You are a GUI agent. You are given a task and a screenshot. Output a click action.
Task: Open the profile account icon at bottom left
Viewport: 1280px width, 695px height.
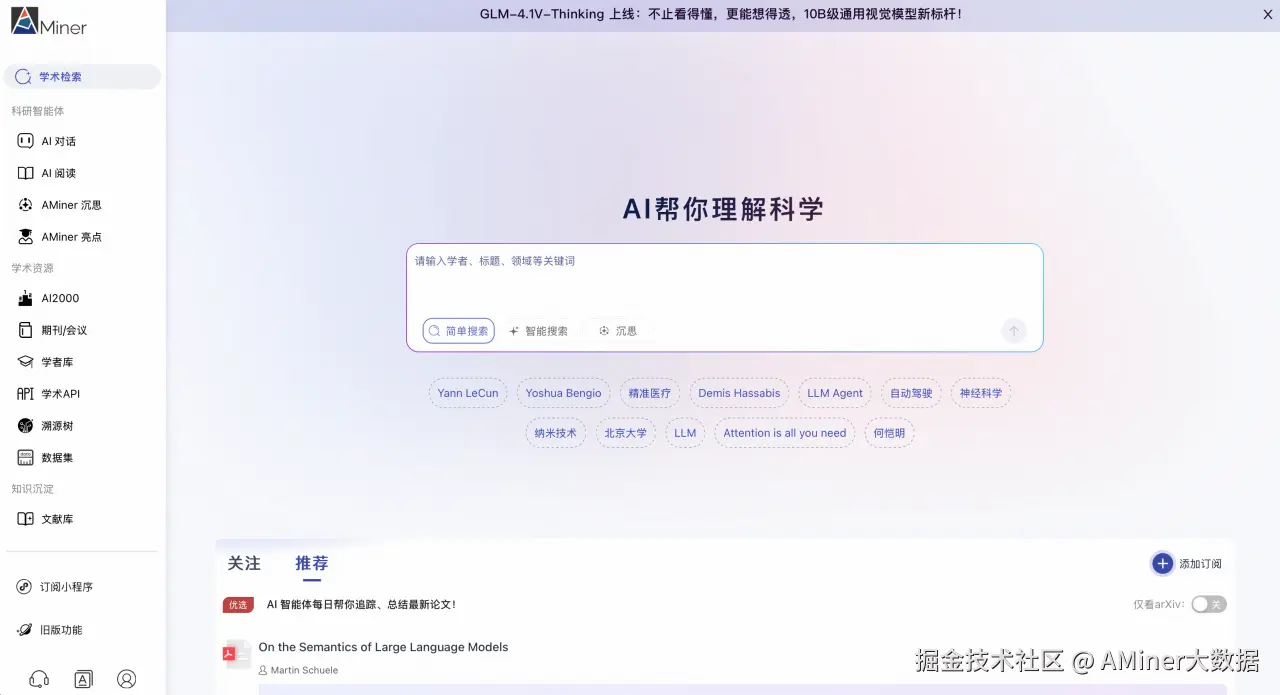[126, 678]
